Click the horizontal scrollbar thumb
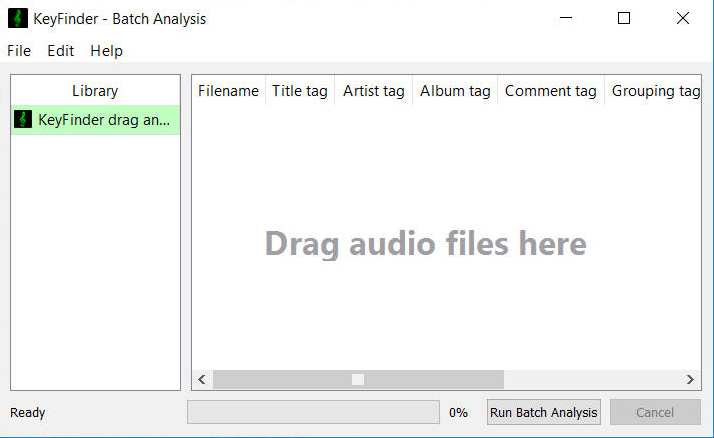 (358, 379)
